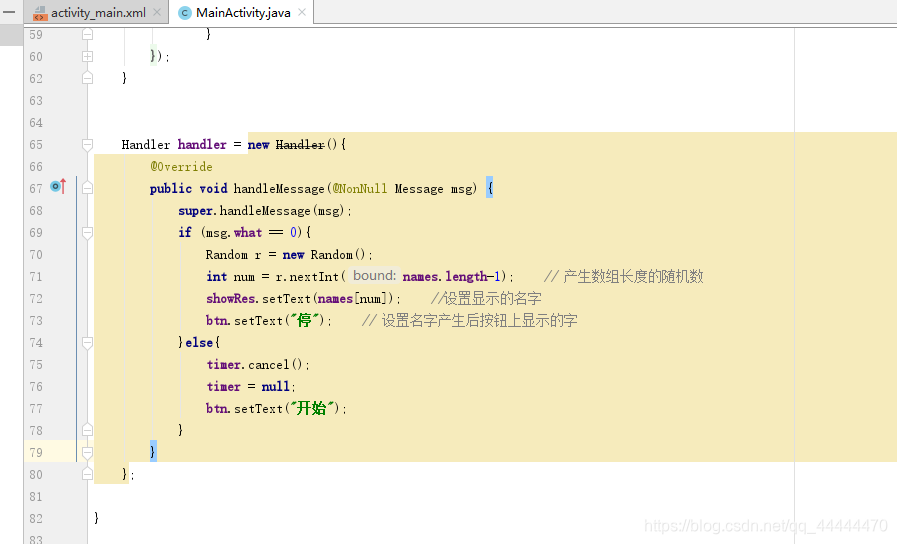
Task: Click the highlighted opening brace on line 67
Action: pyautogui.click(x=490, y=188)
